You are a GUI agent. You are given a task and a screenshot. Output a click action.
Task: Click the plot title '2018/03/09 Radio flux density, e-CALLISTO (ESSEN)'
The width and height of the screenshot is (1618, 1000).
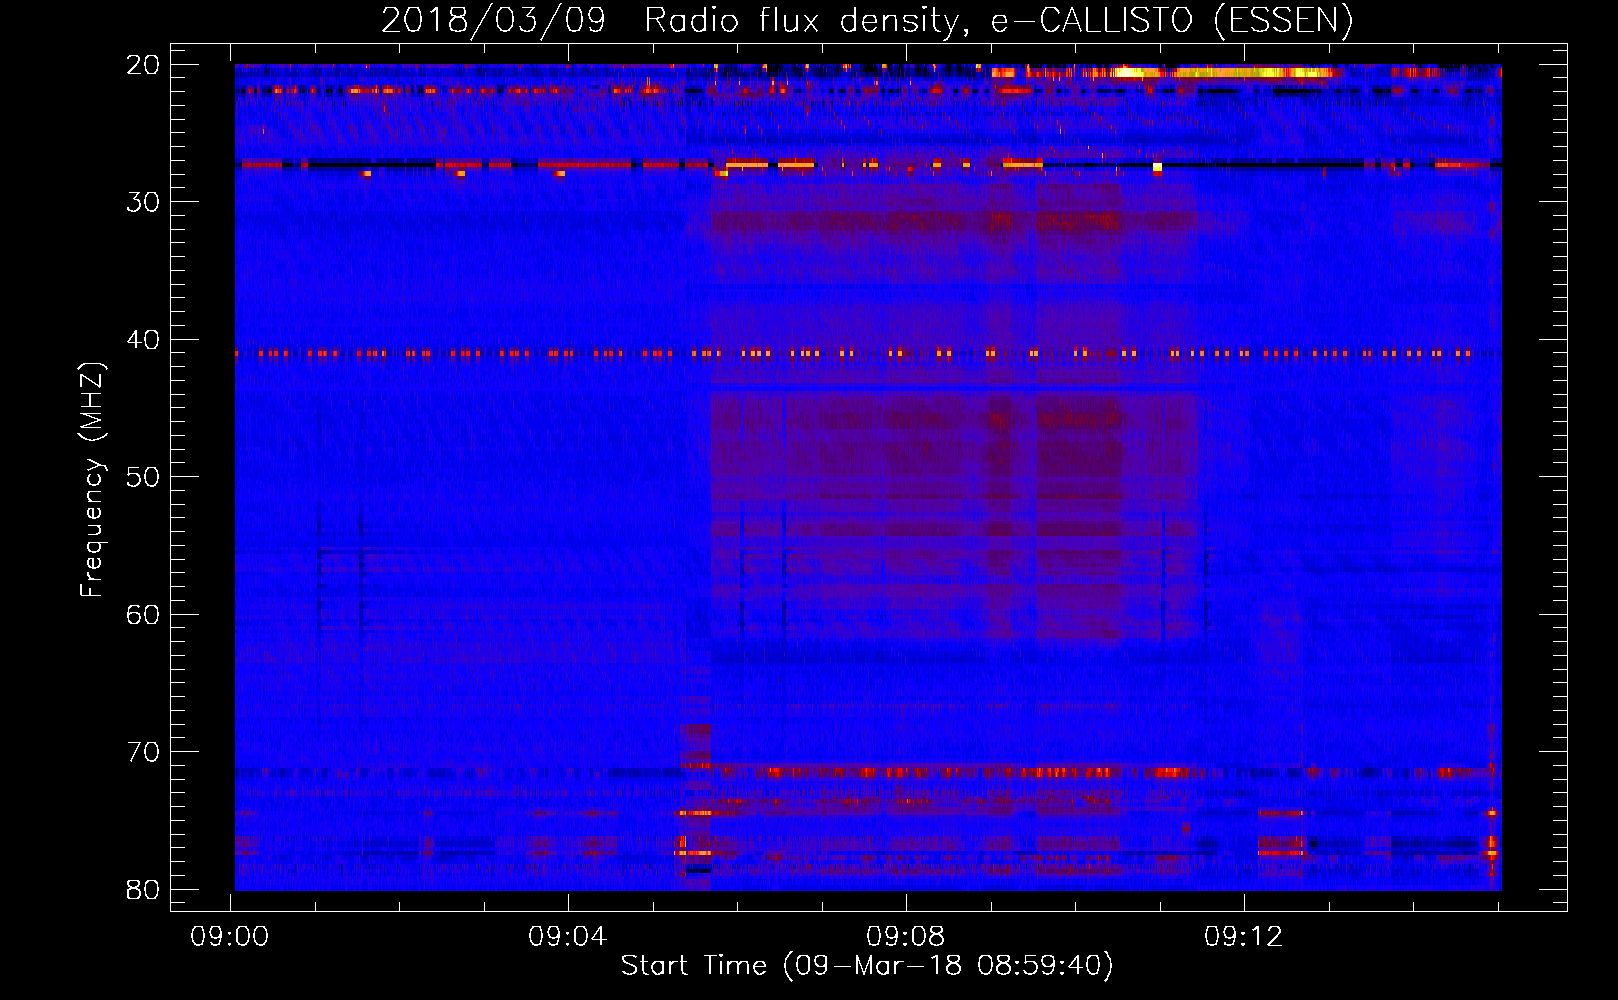pyautogui.click(x=867, y=21)
